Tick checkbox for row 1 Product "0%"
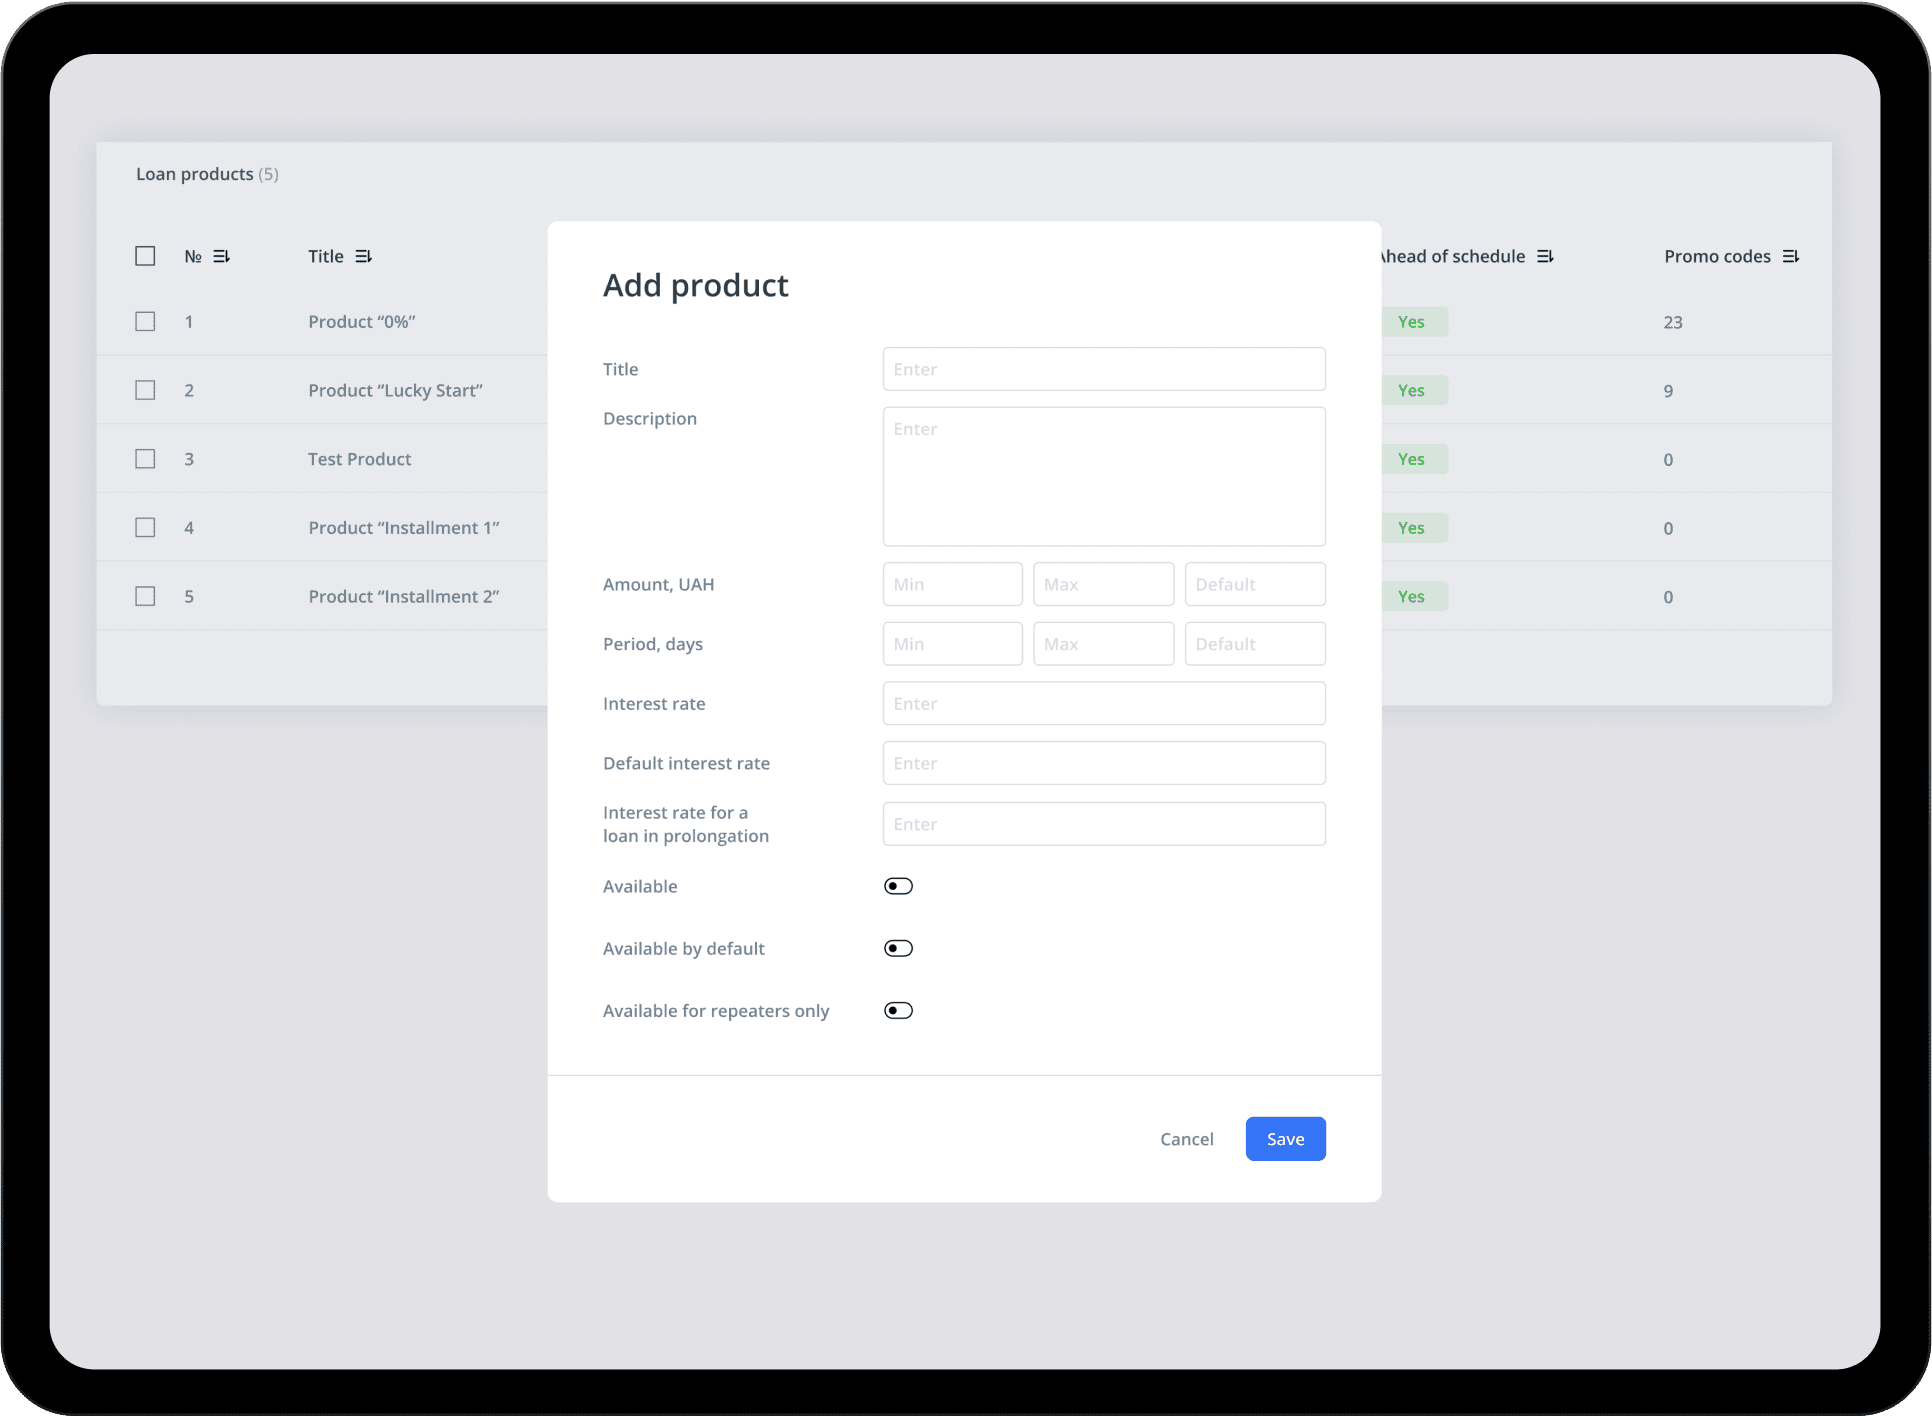Viewport: 1932px width, 1416px height. pos(145,321)
